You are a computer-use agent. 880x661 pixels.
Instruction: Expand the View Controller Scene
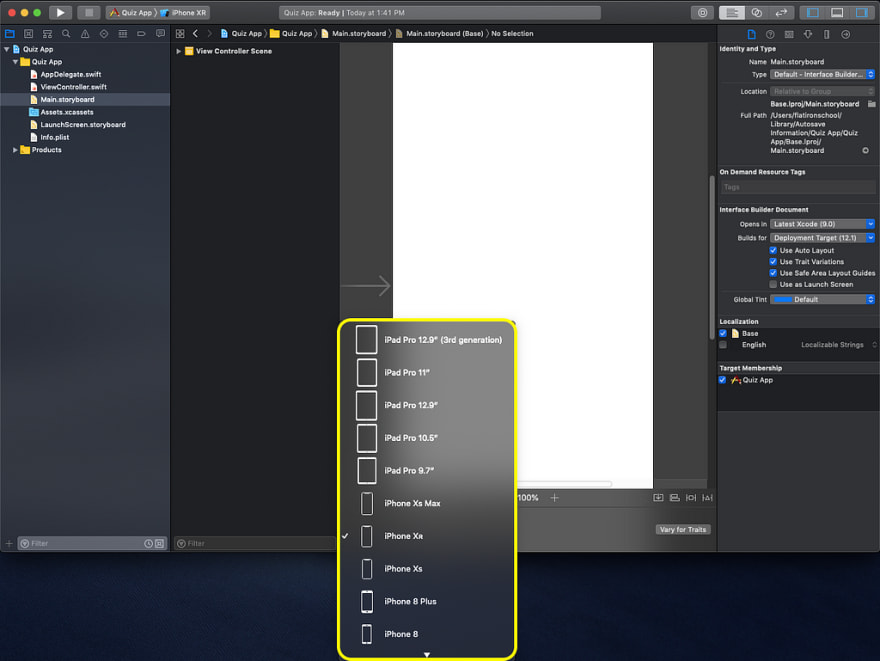click(x=178, y=51)
